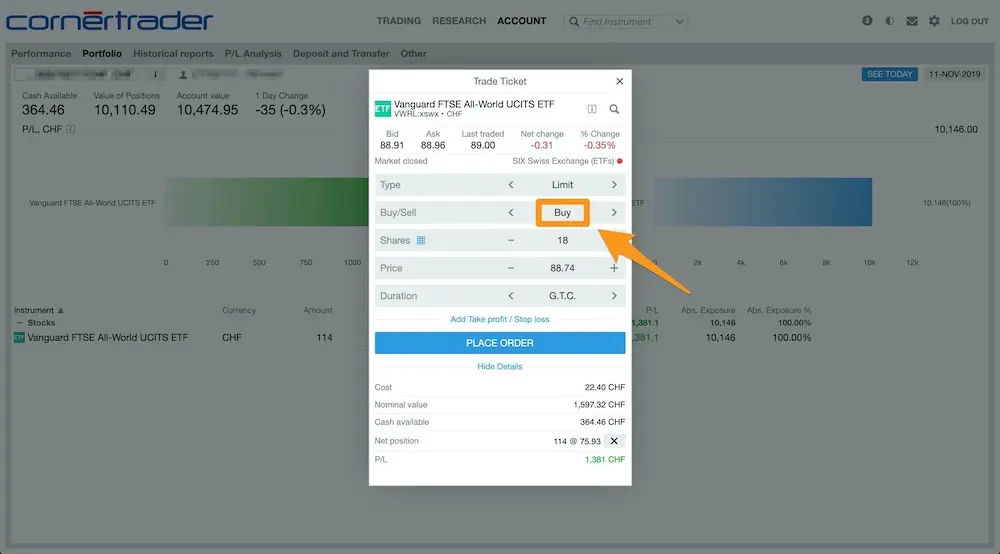The height and width of the screenshot is (554, 1000).
Task: Click the user person icon
Action: (183, 75)
